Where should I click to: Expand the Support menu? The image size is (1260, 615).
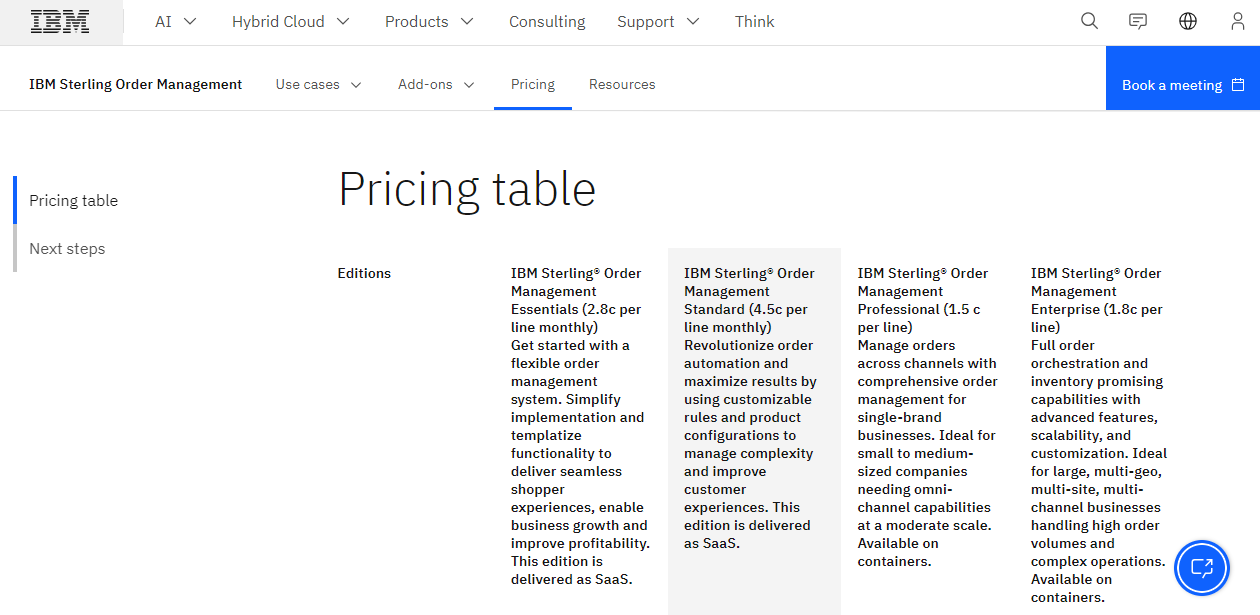[658, 21]
